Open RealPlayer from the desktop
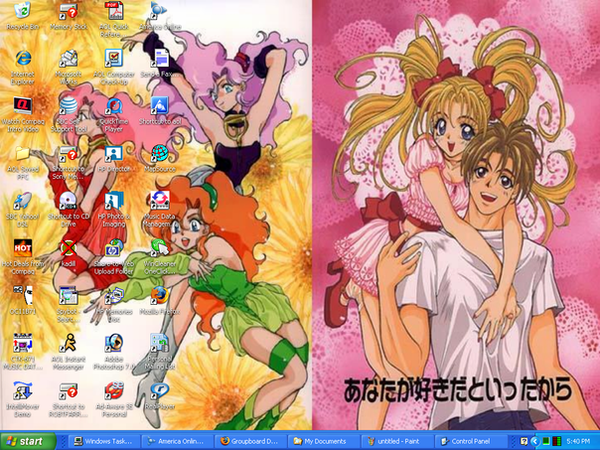This screenshot has height=450, width=600. (x=160, y=390)
